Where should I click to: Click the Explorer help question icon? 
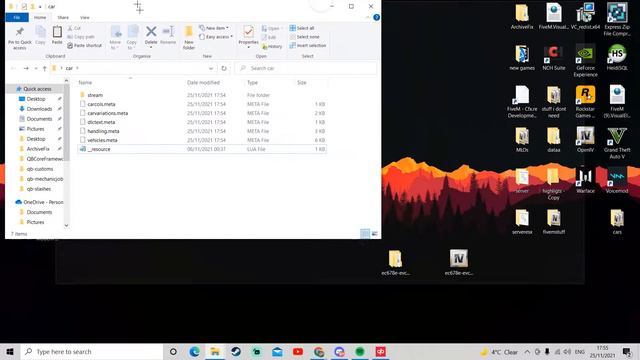(376, 18)
